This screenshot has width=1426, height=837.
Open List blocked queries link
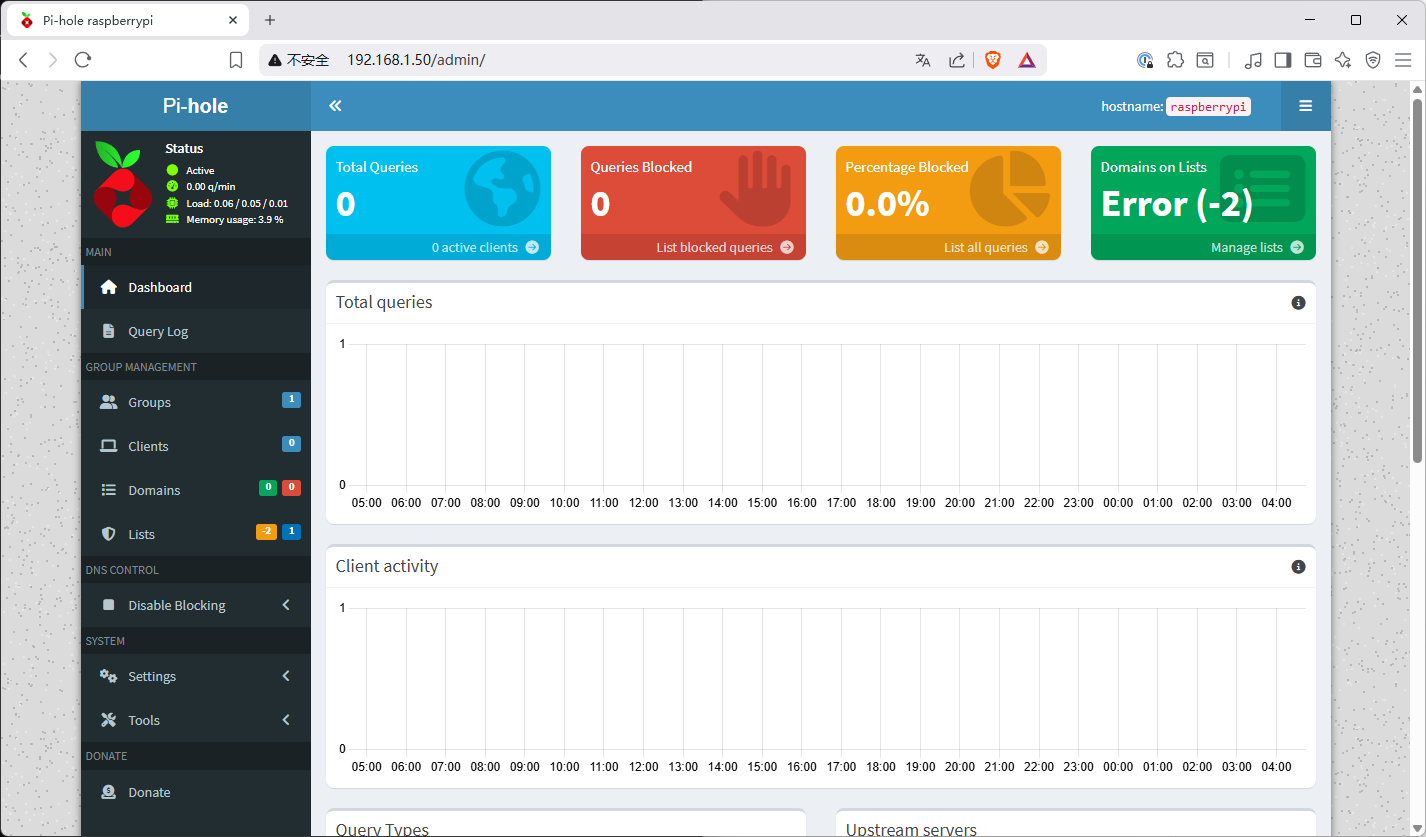[x=693, y=247]
